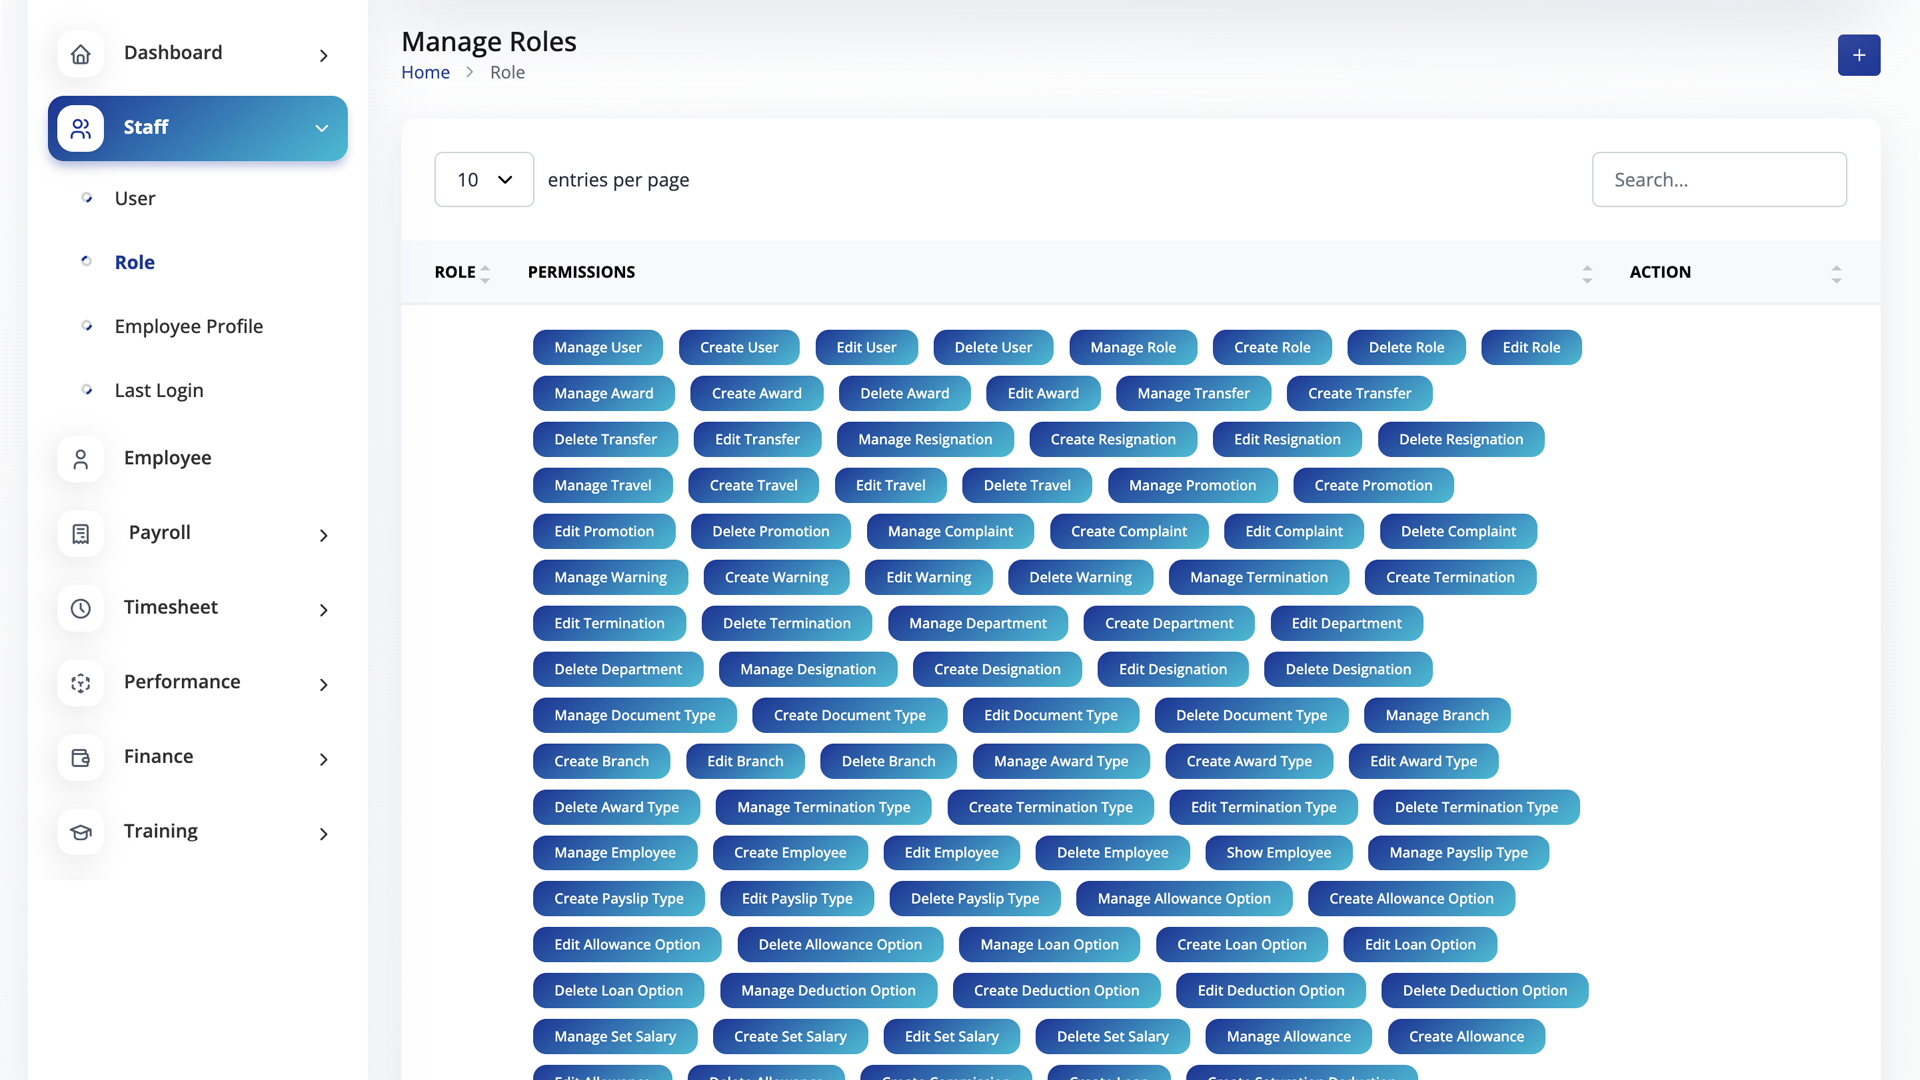1920x1080 pixels.
Task: Click the Finance wallet icon
Action: pyautogui.click(x=81, y=758)
